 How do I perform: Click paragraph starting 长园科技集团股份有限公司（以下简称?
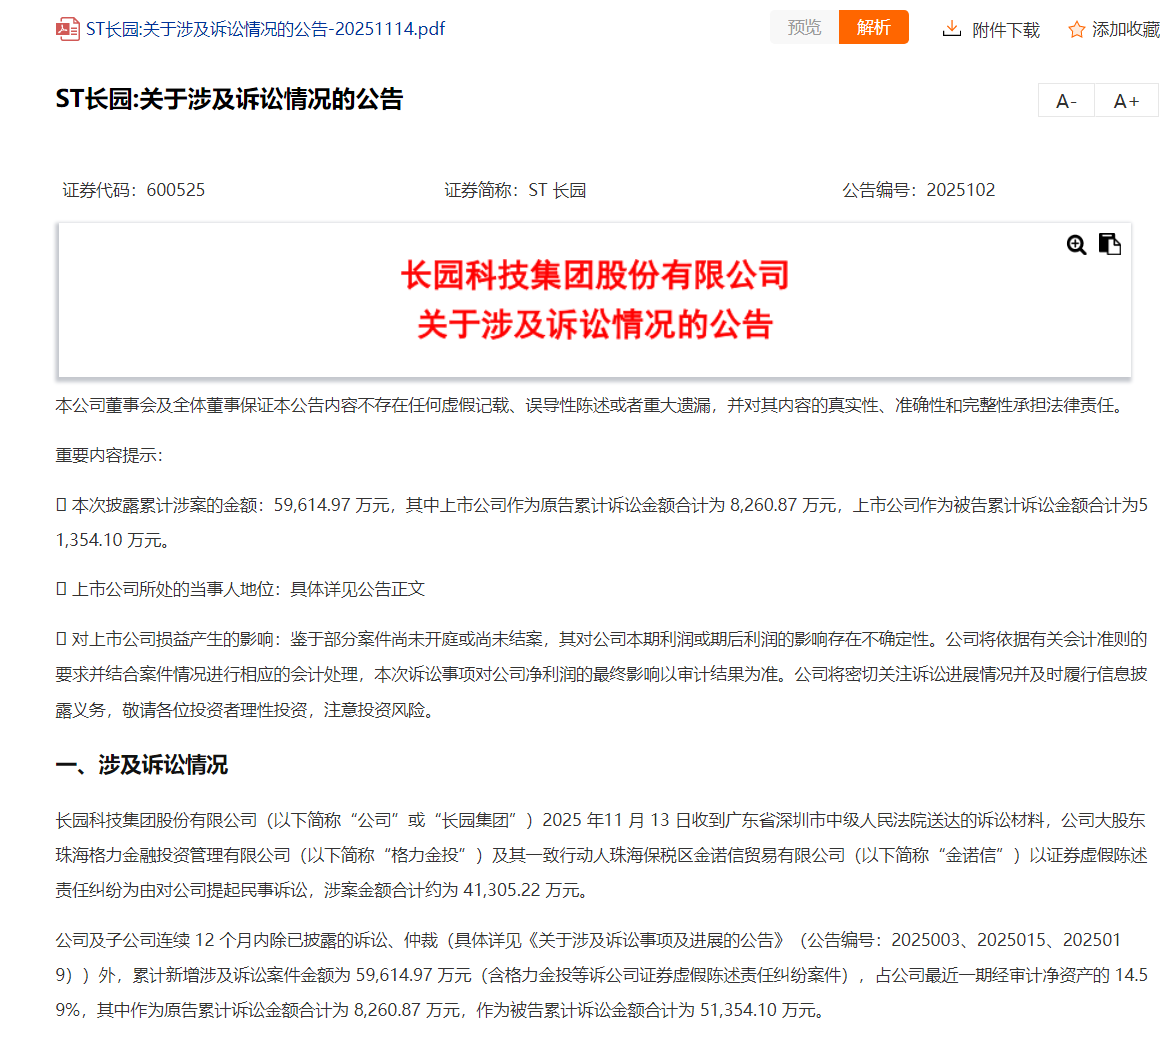click(x=601, y=855)
